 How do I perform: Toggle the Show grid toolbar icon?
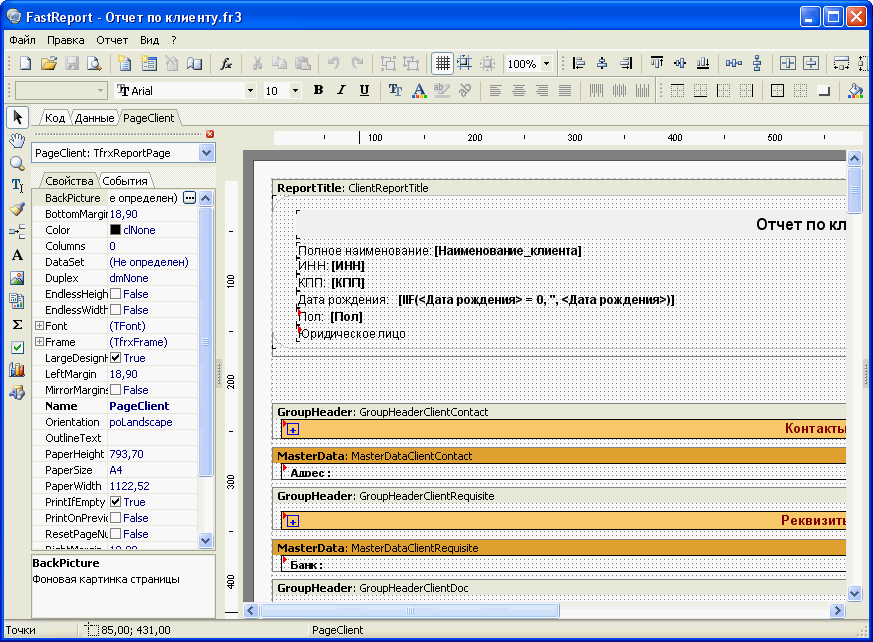point(443,63)
